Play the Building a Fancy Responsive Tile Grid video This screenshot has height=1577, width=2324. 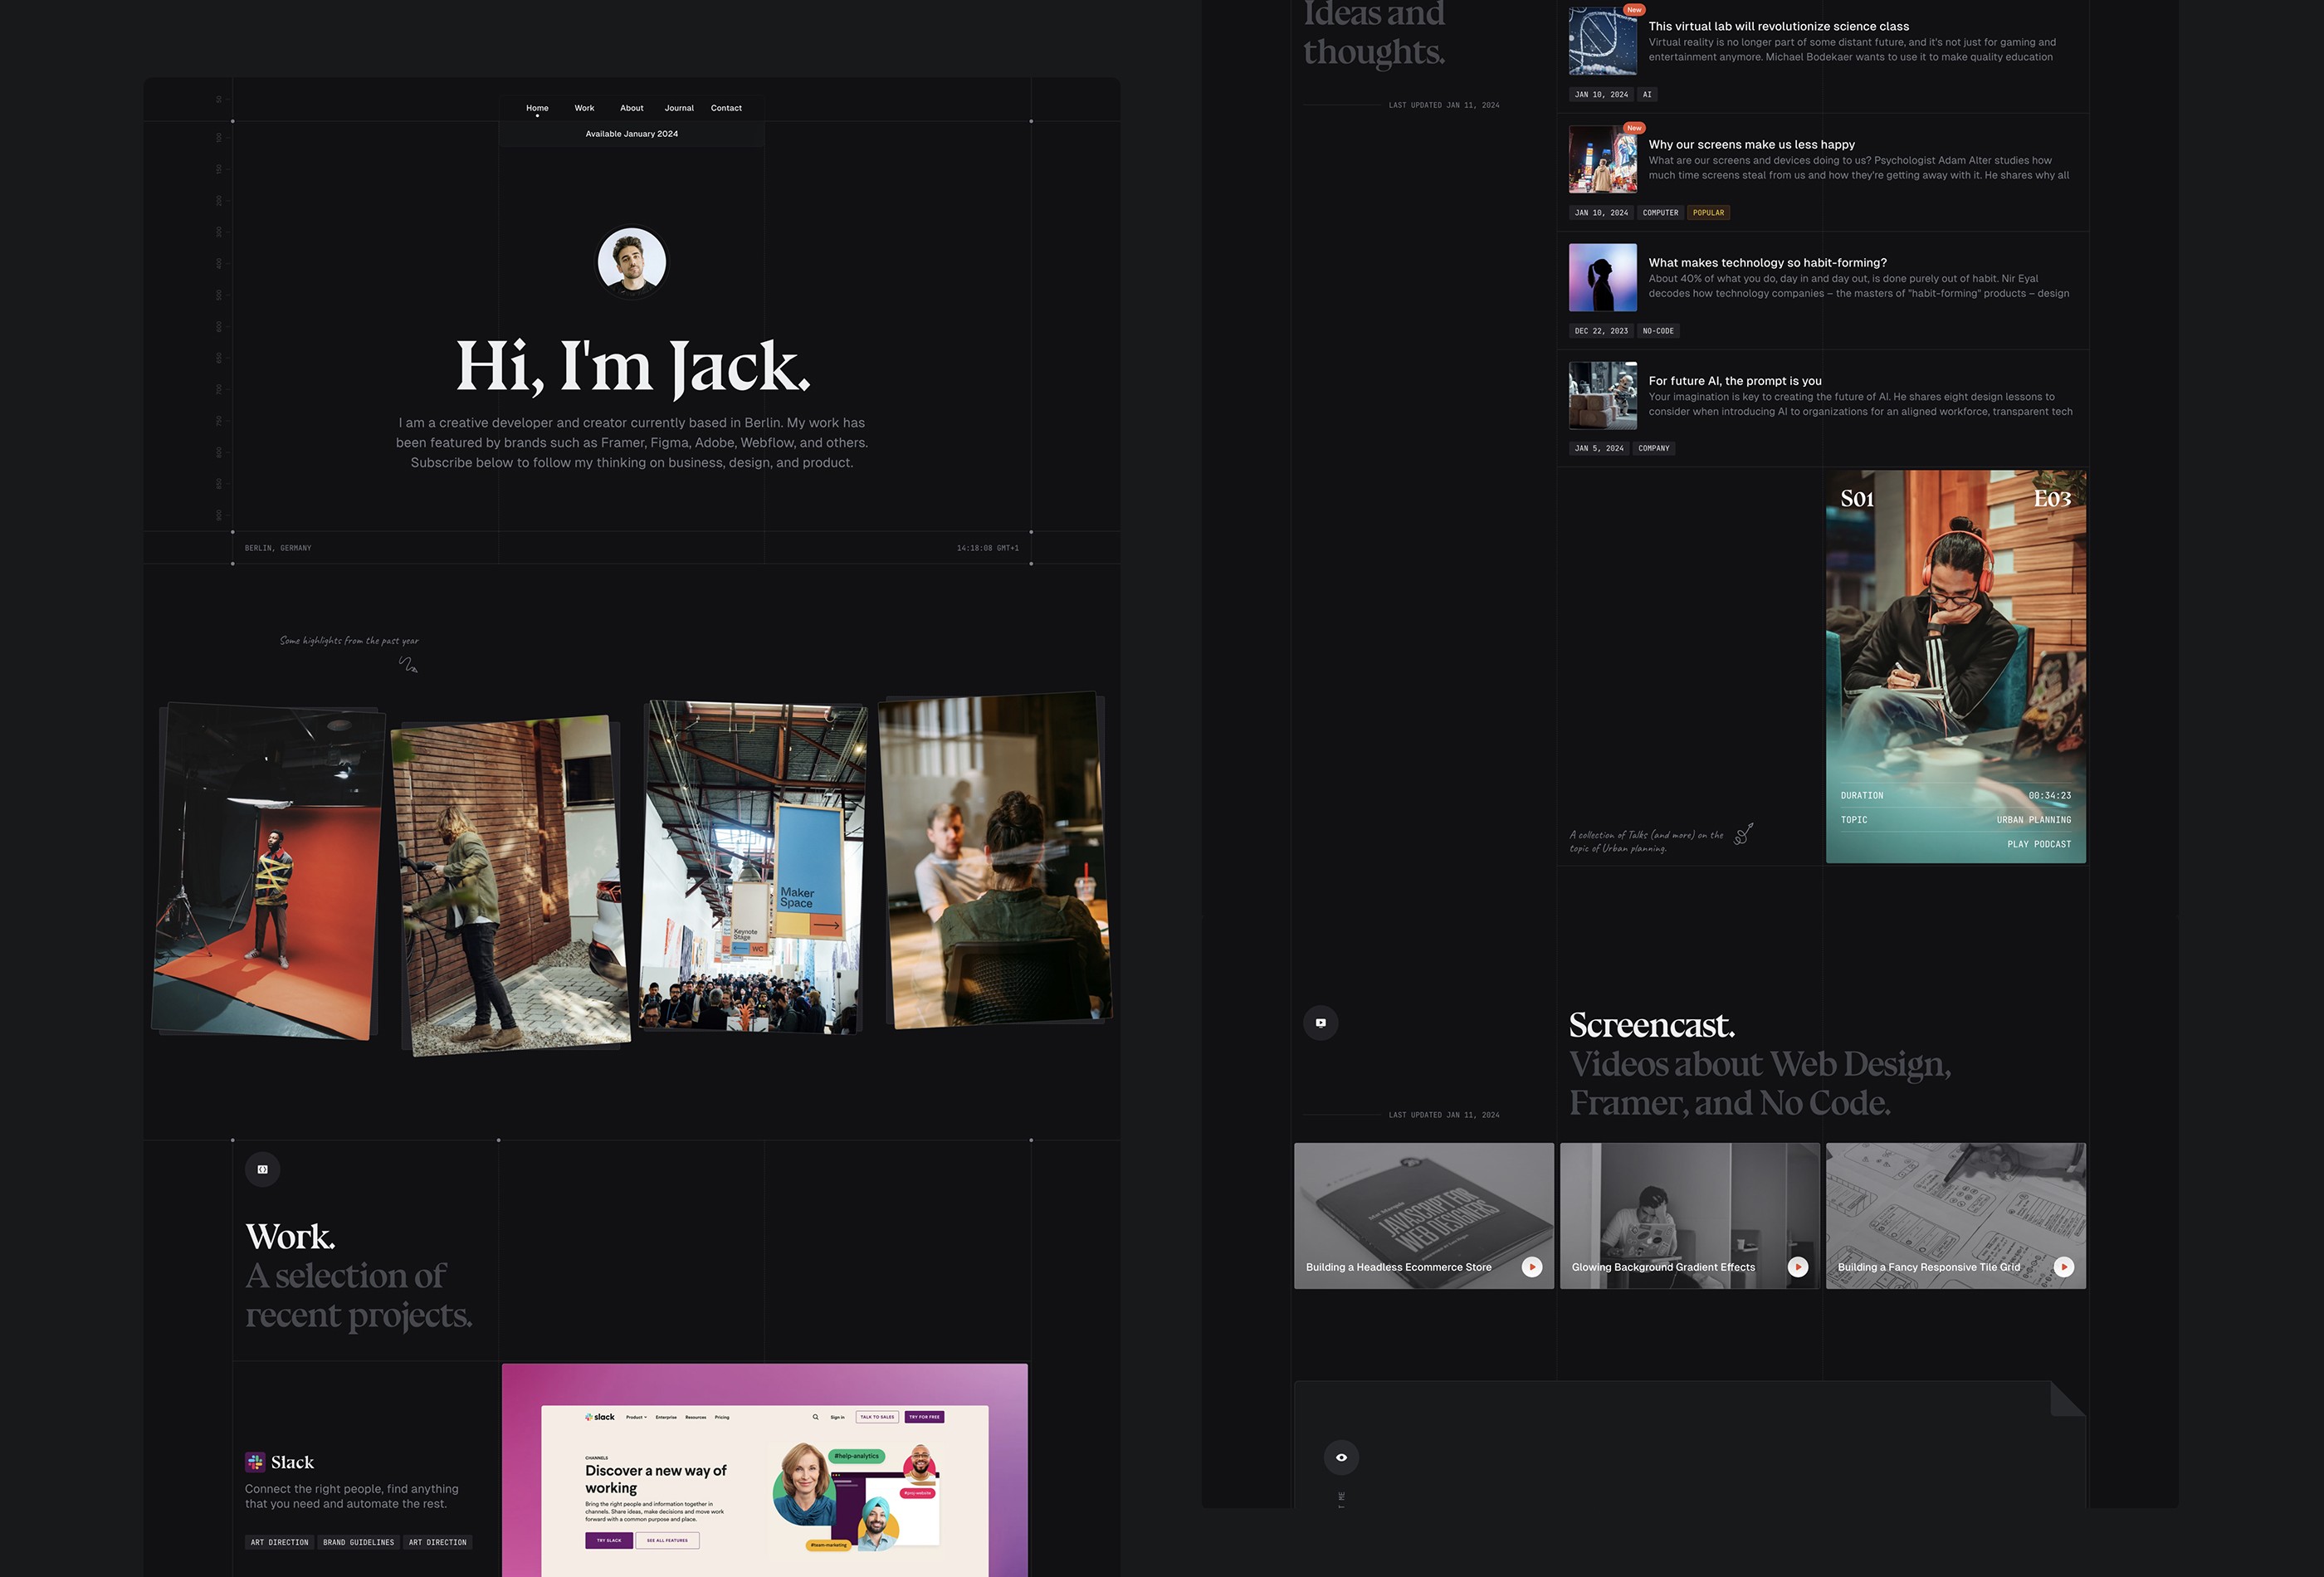coord(2064,1266)
